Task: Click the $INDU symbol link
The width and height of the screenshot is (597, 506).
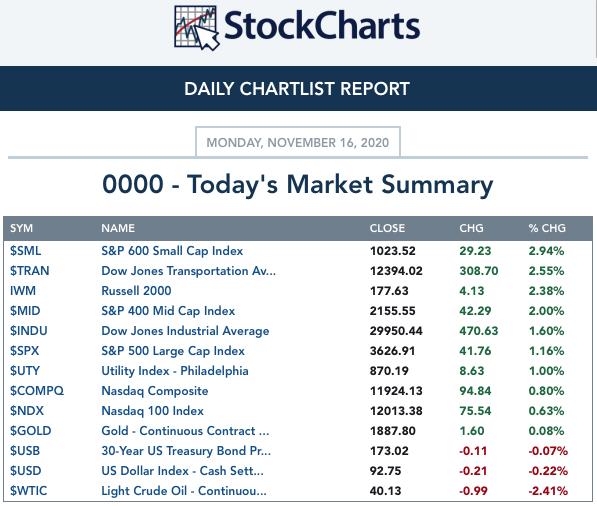Action: [29, 331]
